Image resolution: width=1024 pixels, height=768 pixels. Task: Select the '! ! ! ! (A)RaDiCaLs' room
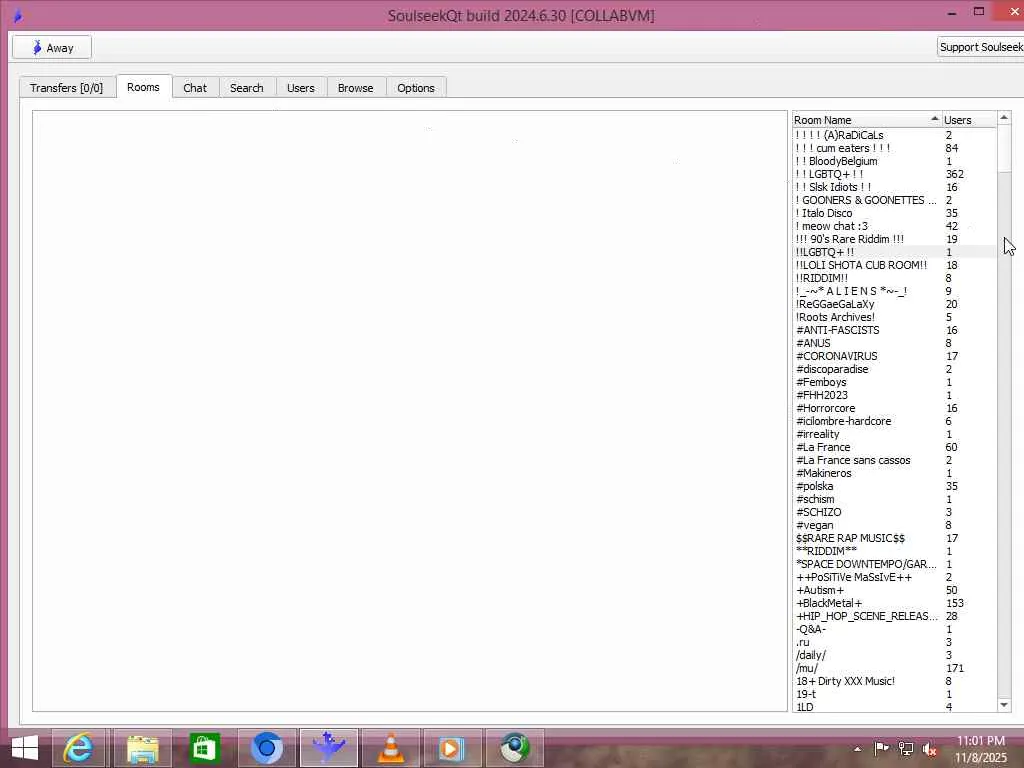point(894,135)
